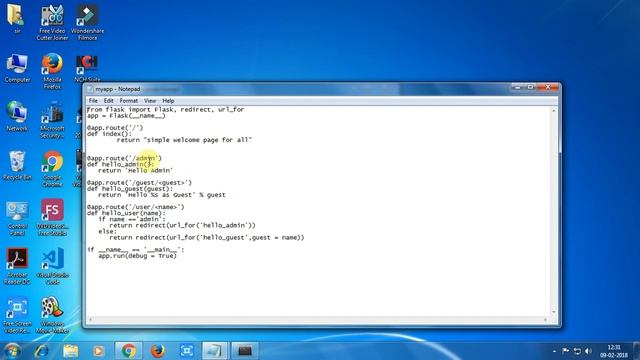The width and height of the screenshot is (640, 360).
Task: Launch DVDVideoSoft Free Studio shortcut
Action: click(x=52, y=217)
